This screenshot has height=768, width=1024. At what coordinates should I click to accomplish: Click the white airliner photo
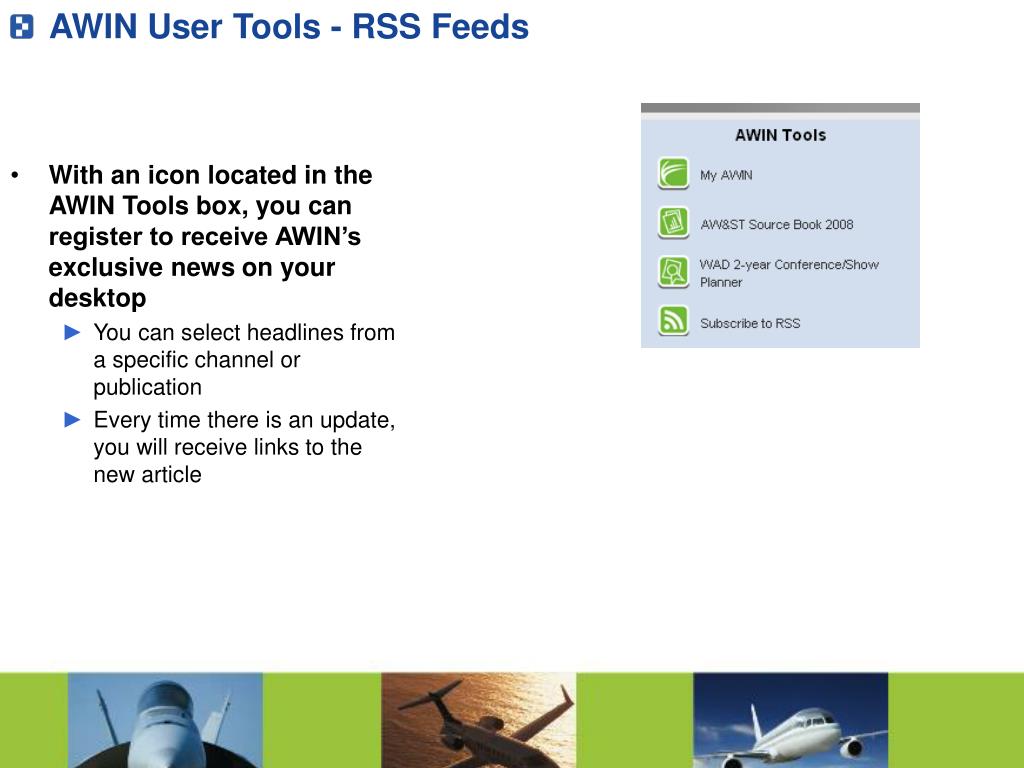(x=790, y=720)
